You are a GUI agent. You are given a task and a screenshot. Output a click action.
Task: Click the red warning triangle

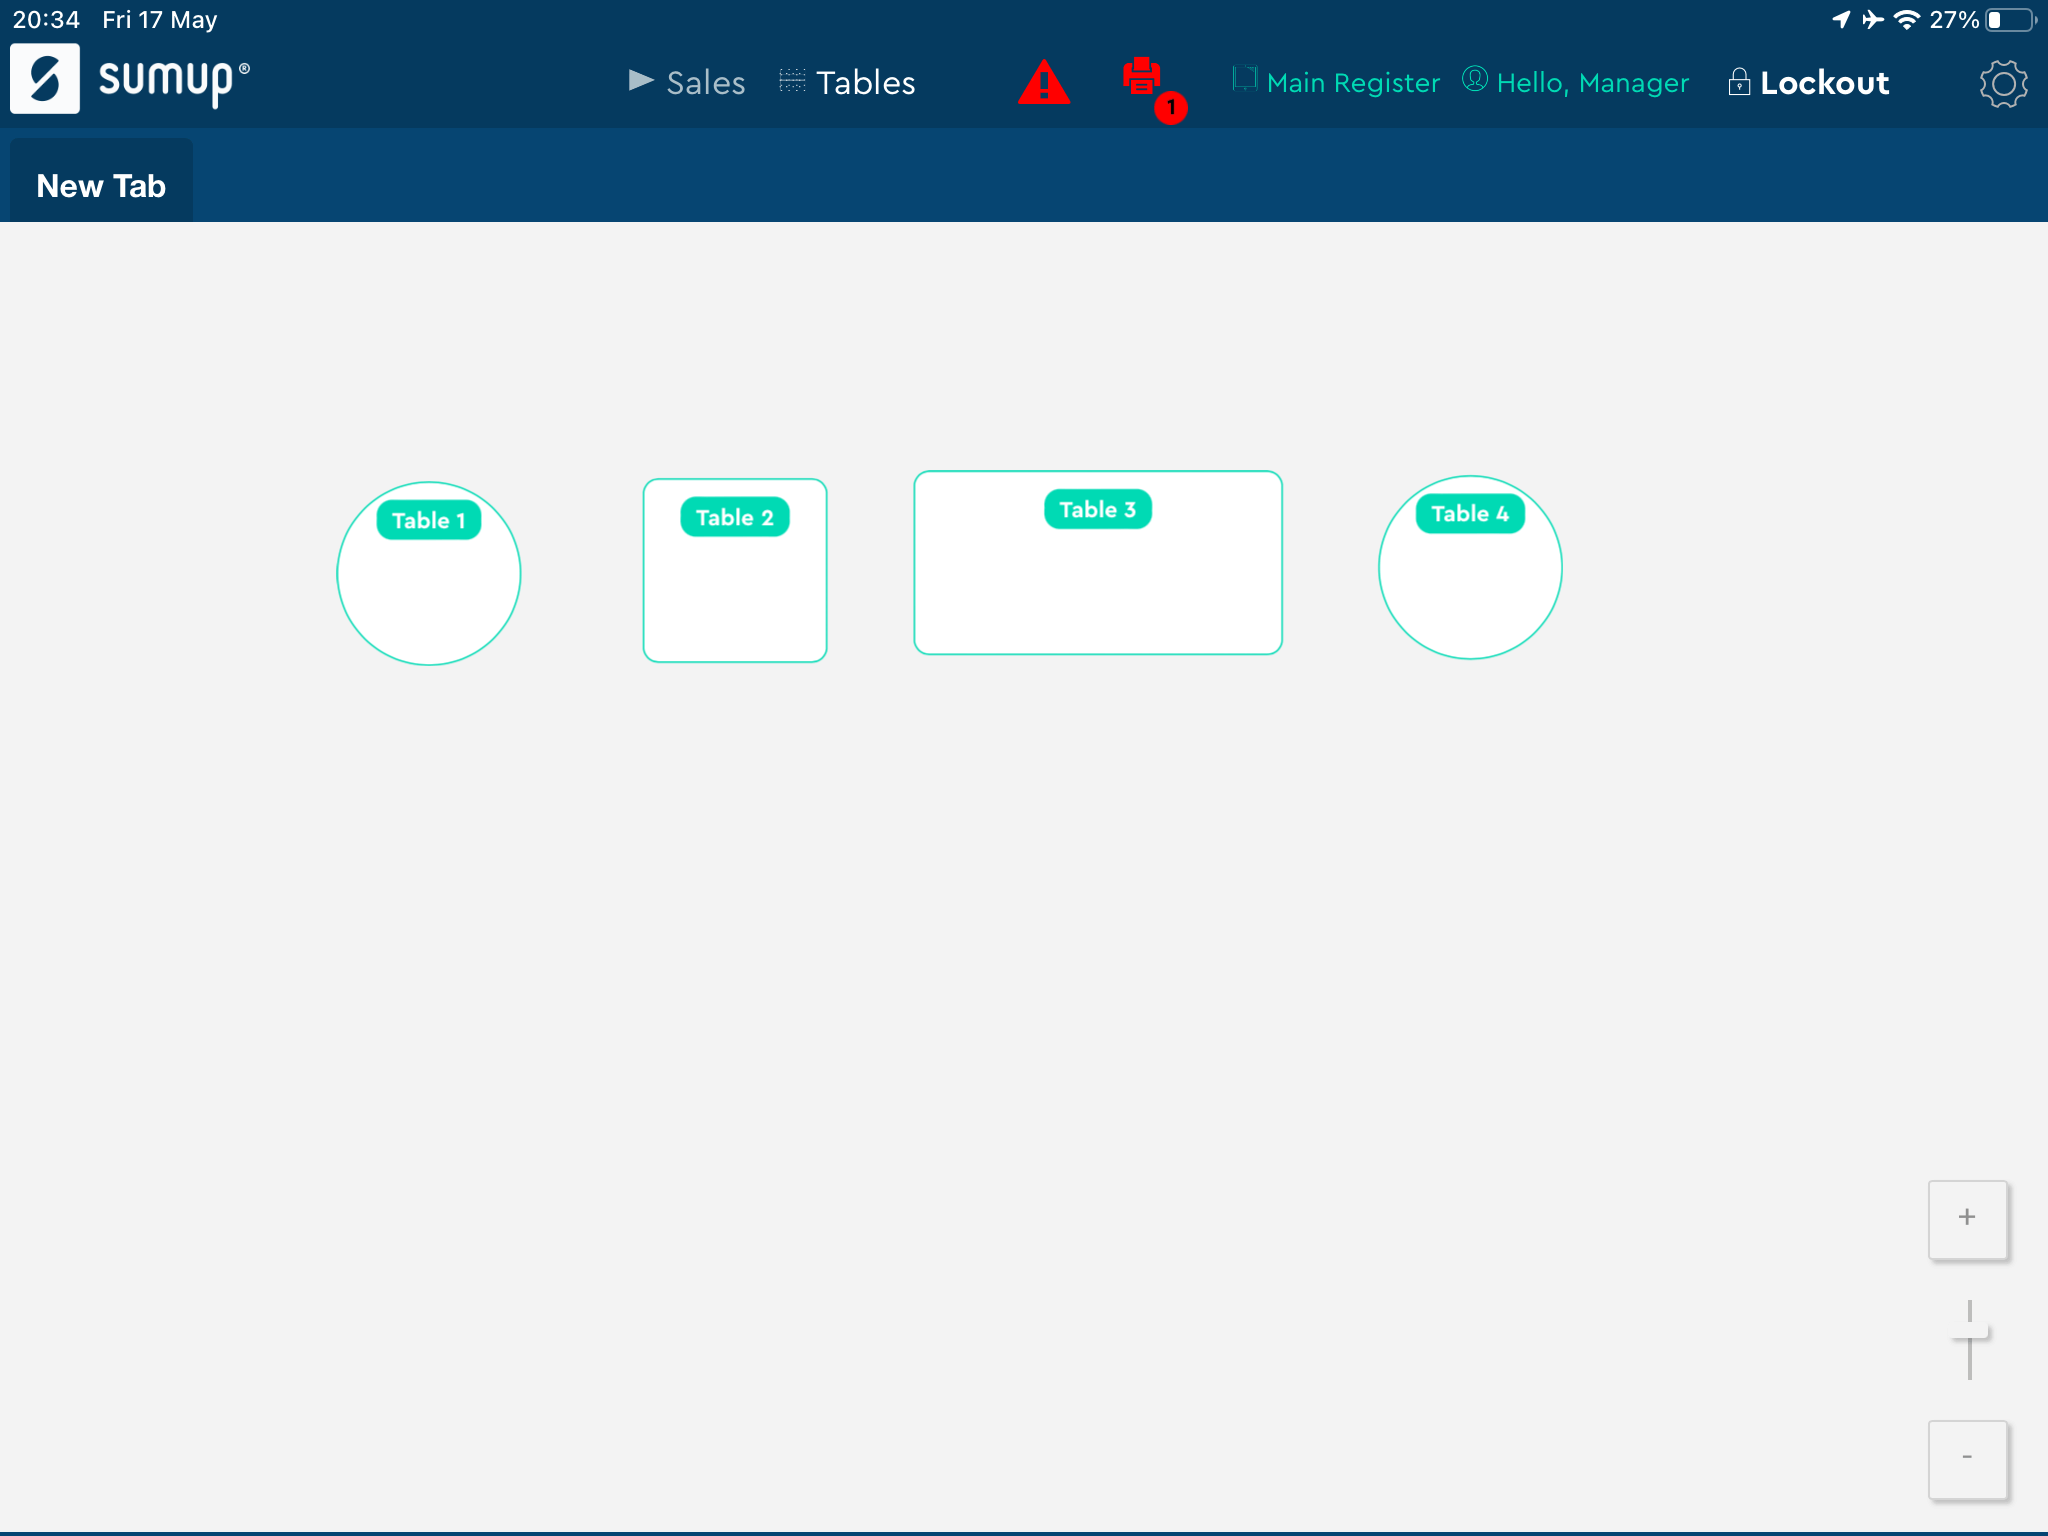coord(1044,84)
